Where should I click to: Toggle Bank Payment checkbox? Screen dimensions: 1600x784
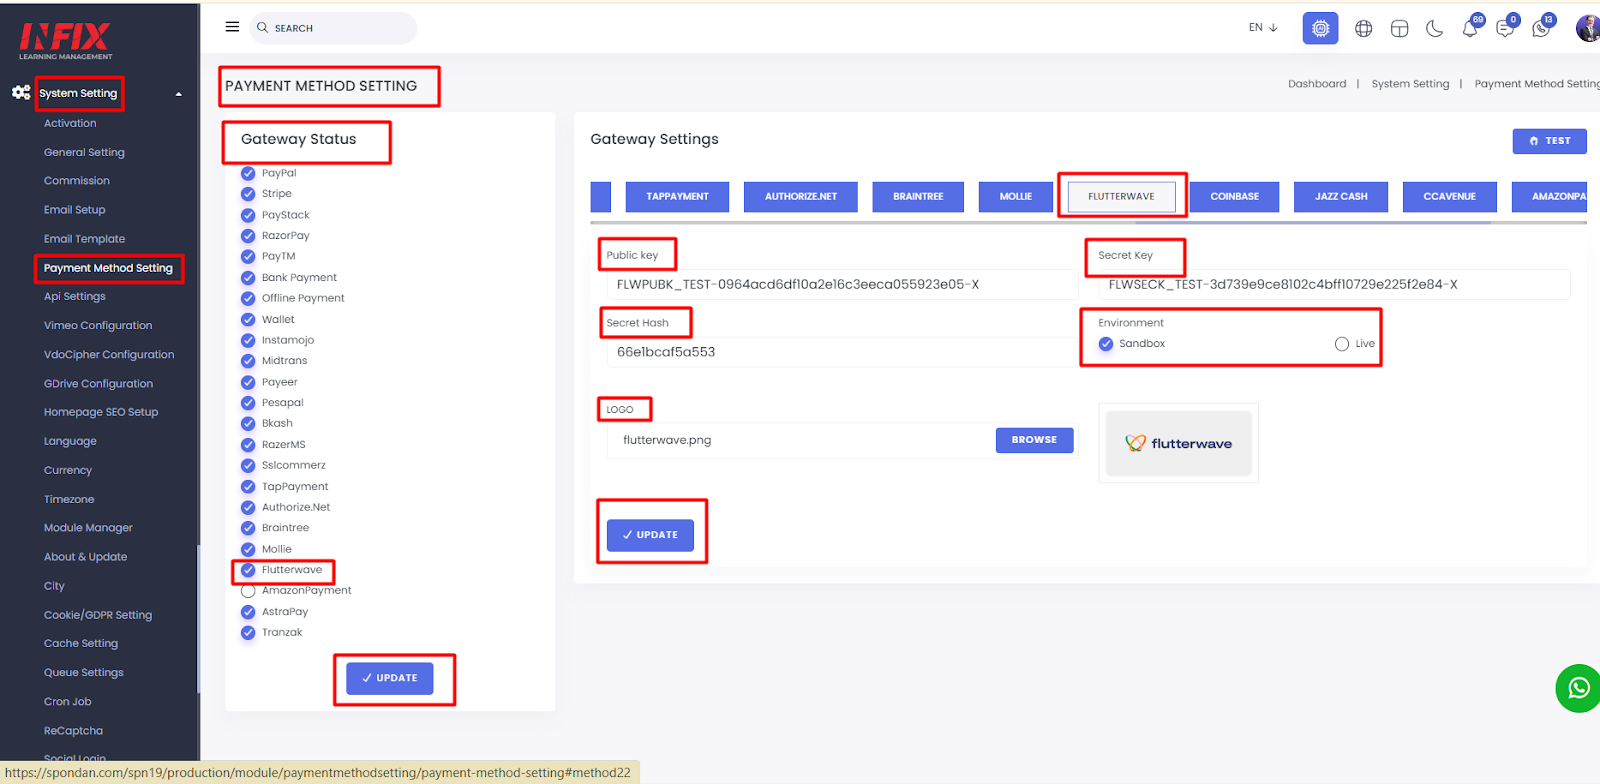pos(248,278)
